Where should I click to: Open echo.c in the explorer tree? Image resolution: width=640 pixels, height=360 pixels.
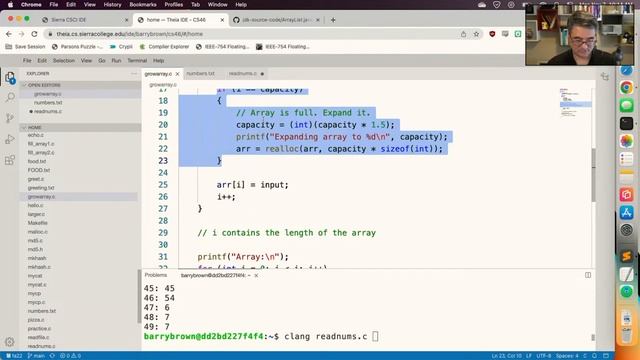pyautogui.click(x=36, y=135)
